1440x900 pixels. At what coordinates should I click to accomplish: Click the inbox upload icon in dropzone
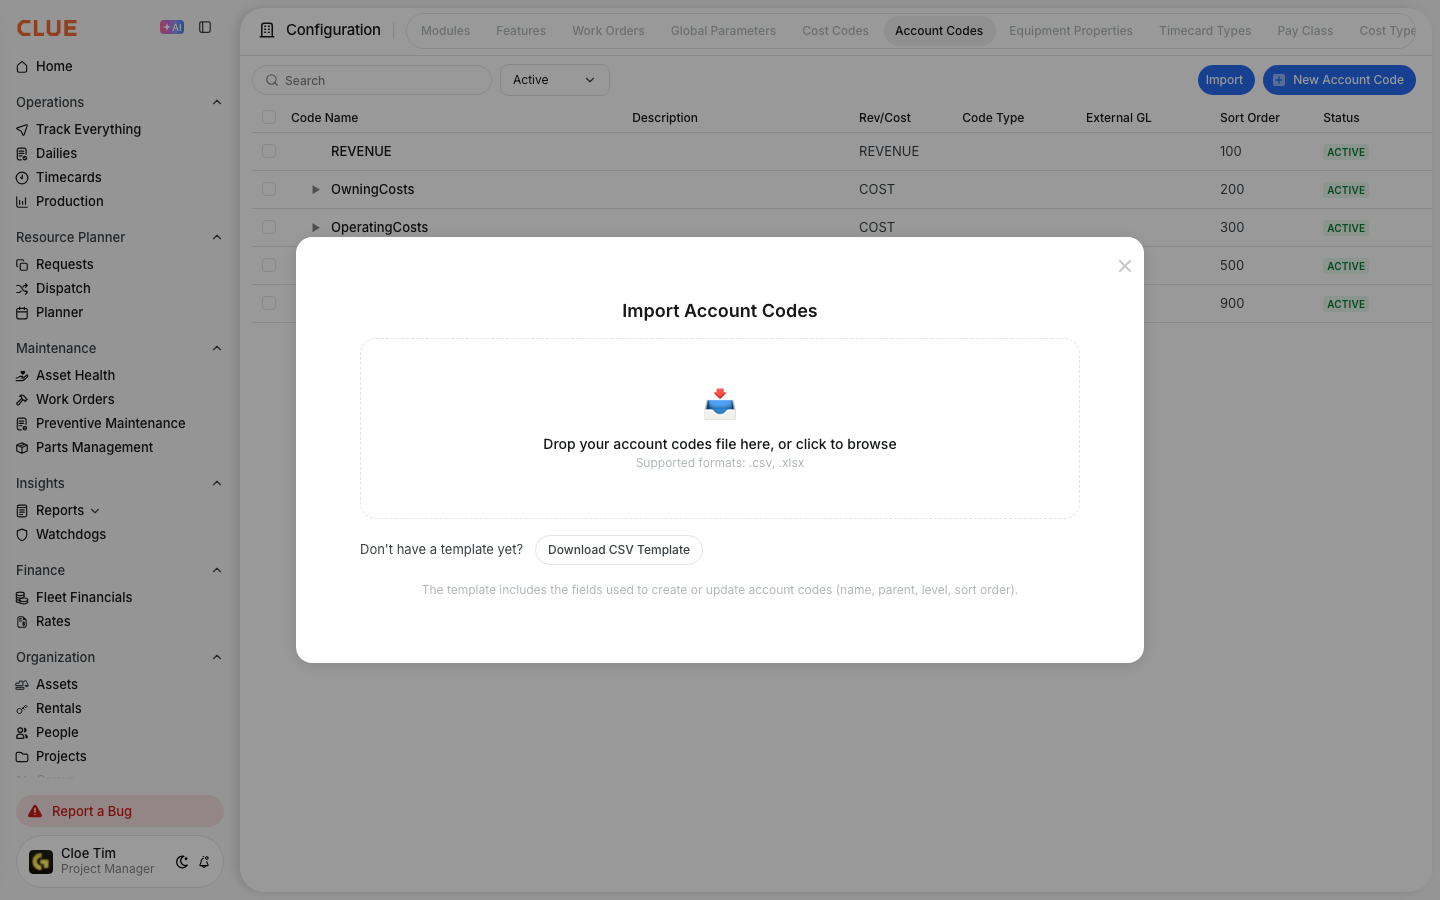pyautogui.click(x=720, y=403)
